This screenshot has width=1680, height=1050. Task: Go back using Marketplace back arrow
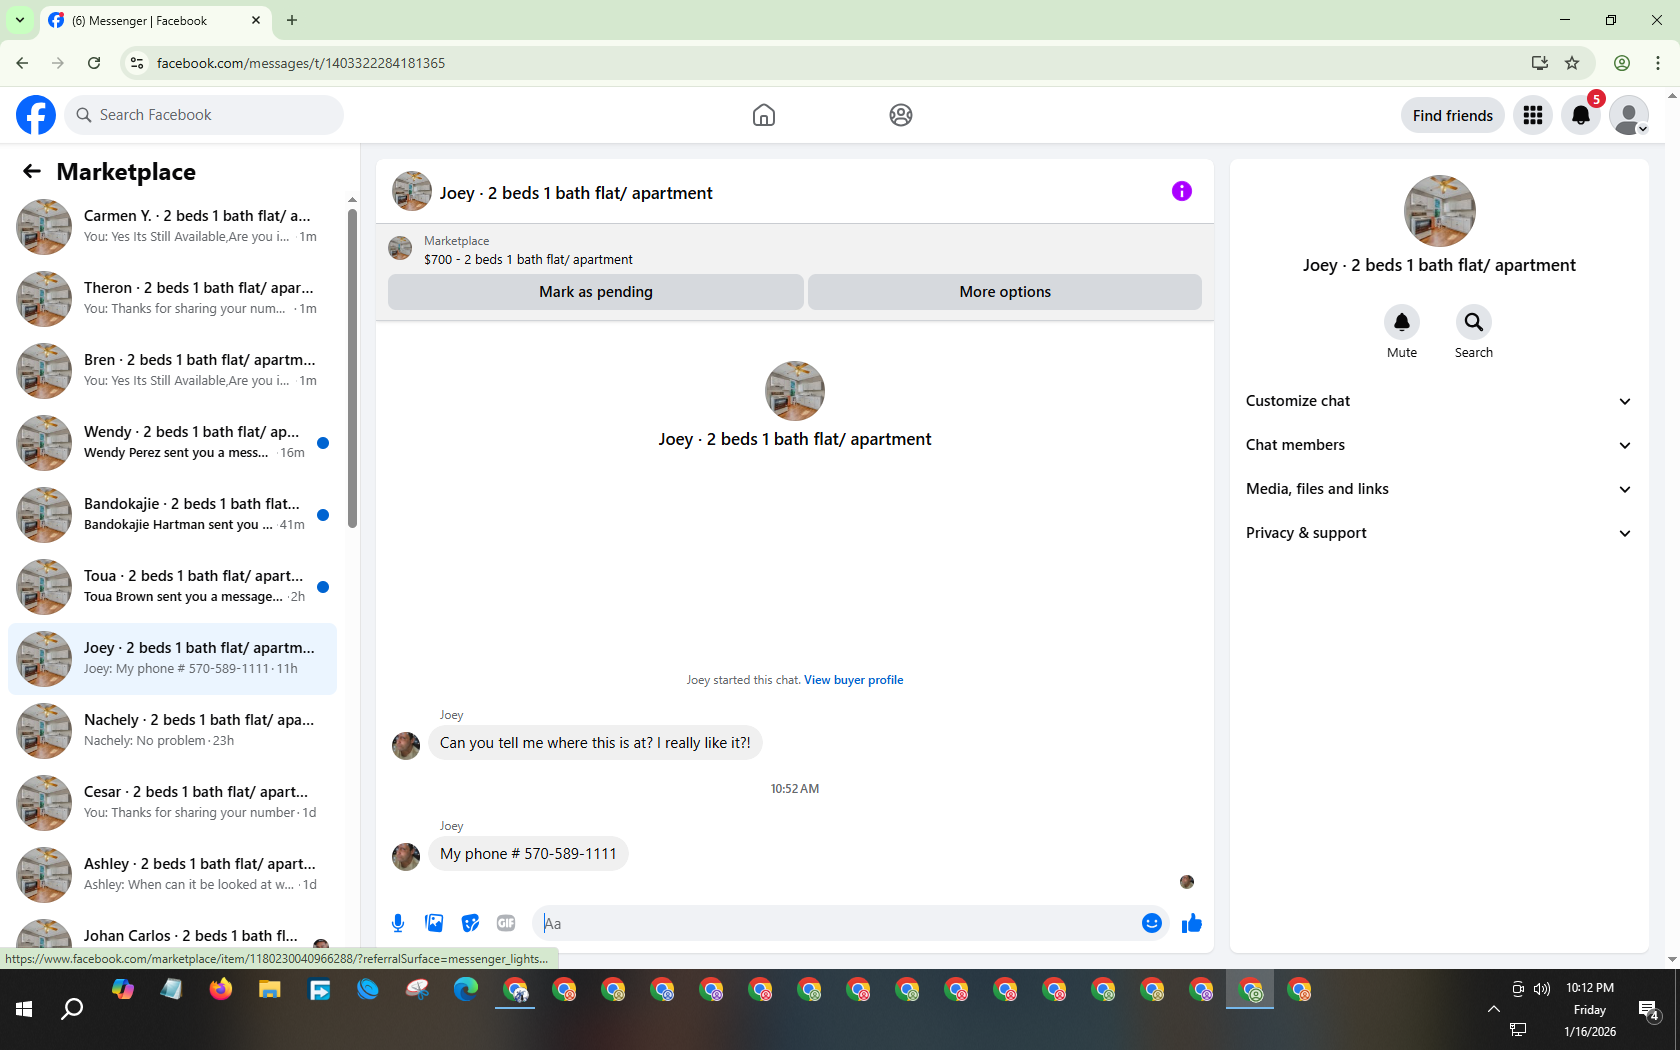point(32,171)
